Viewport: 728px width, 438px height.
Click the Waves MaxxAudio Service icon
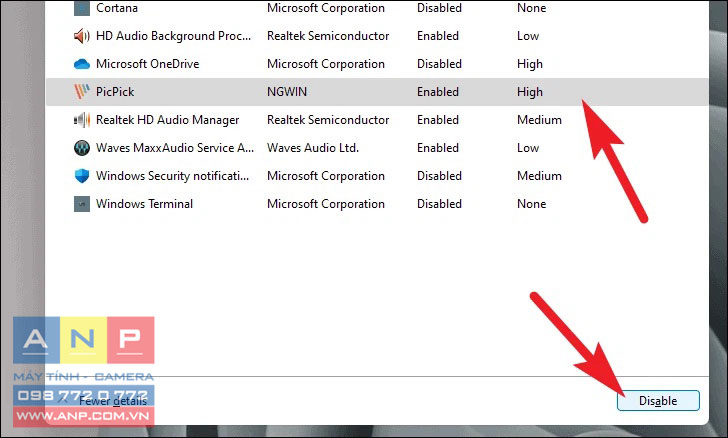[x=82, y=148]
